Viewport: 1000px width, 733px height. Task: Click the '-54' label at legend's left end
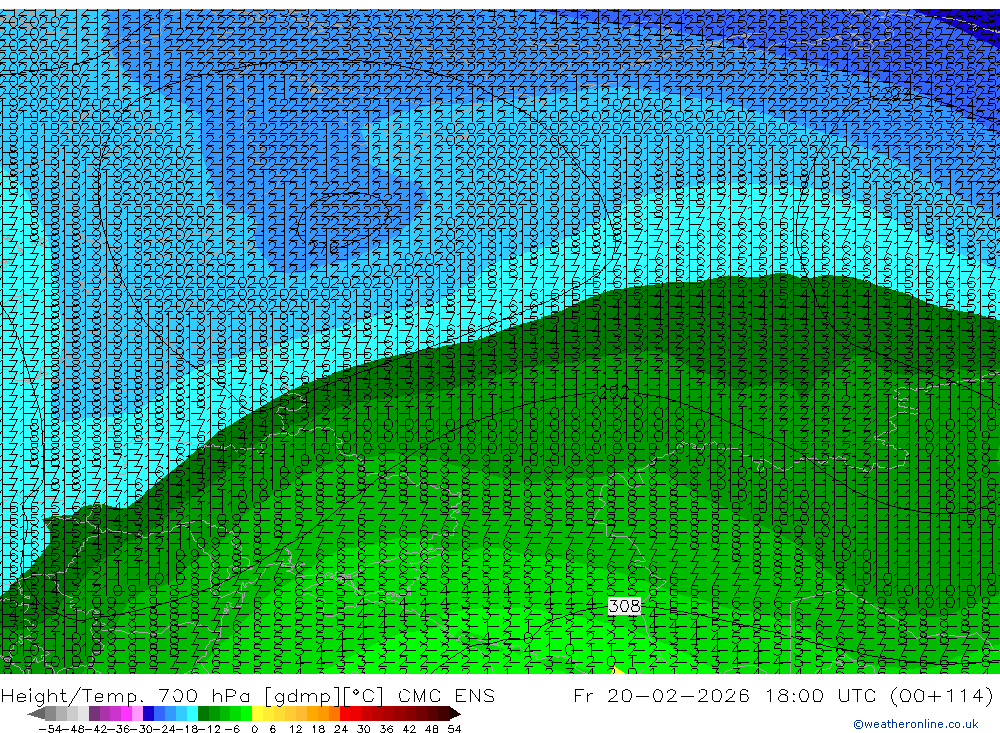[51, 729]
